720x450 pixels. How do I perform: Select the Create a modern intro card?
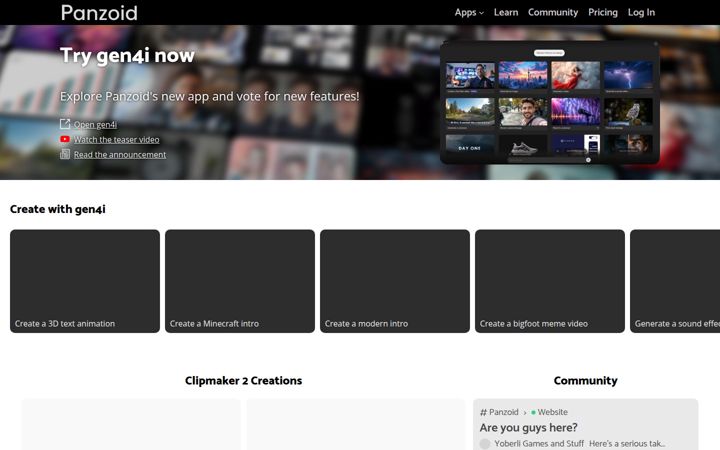point(395,281)
